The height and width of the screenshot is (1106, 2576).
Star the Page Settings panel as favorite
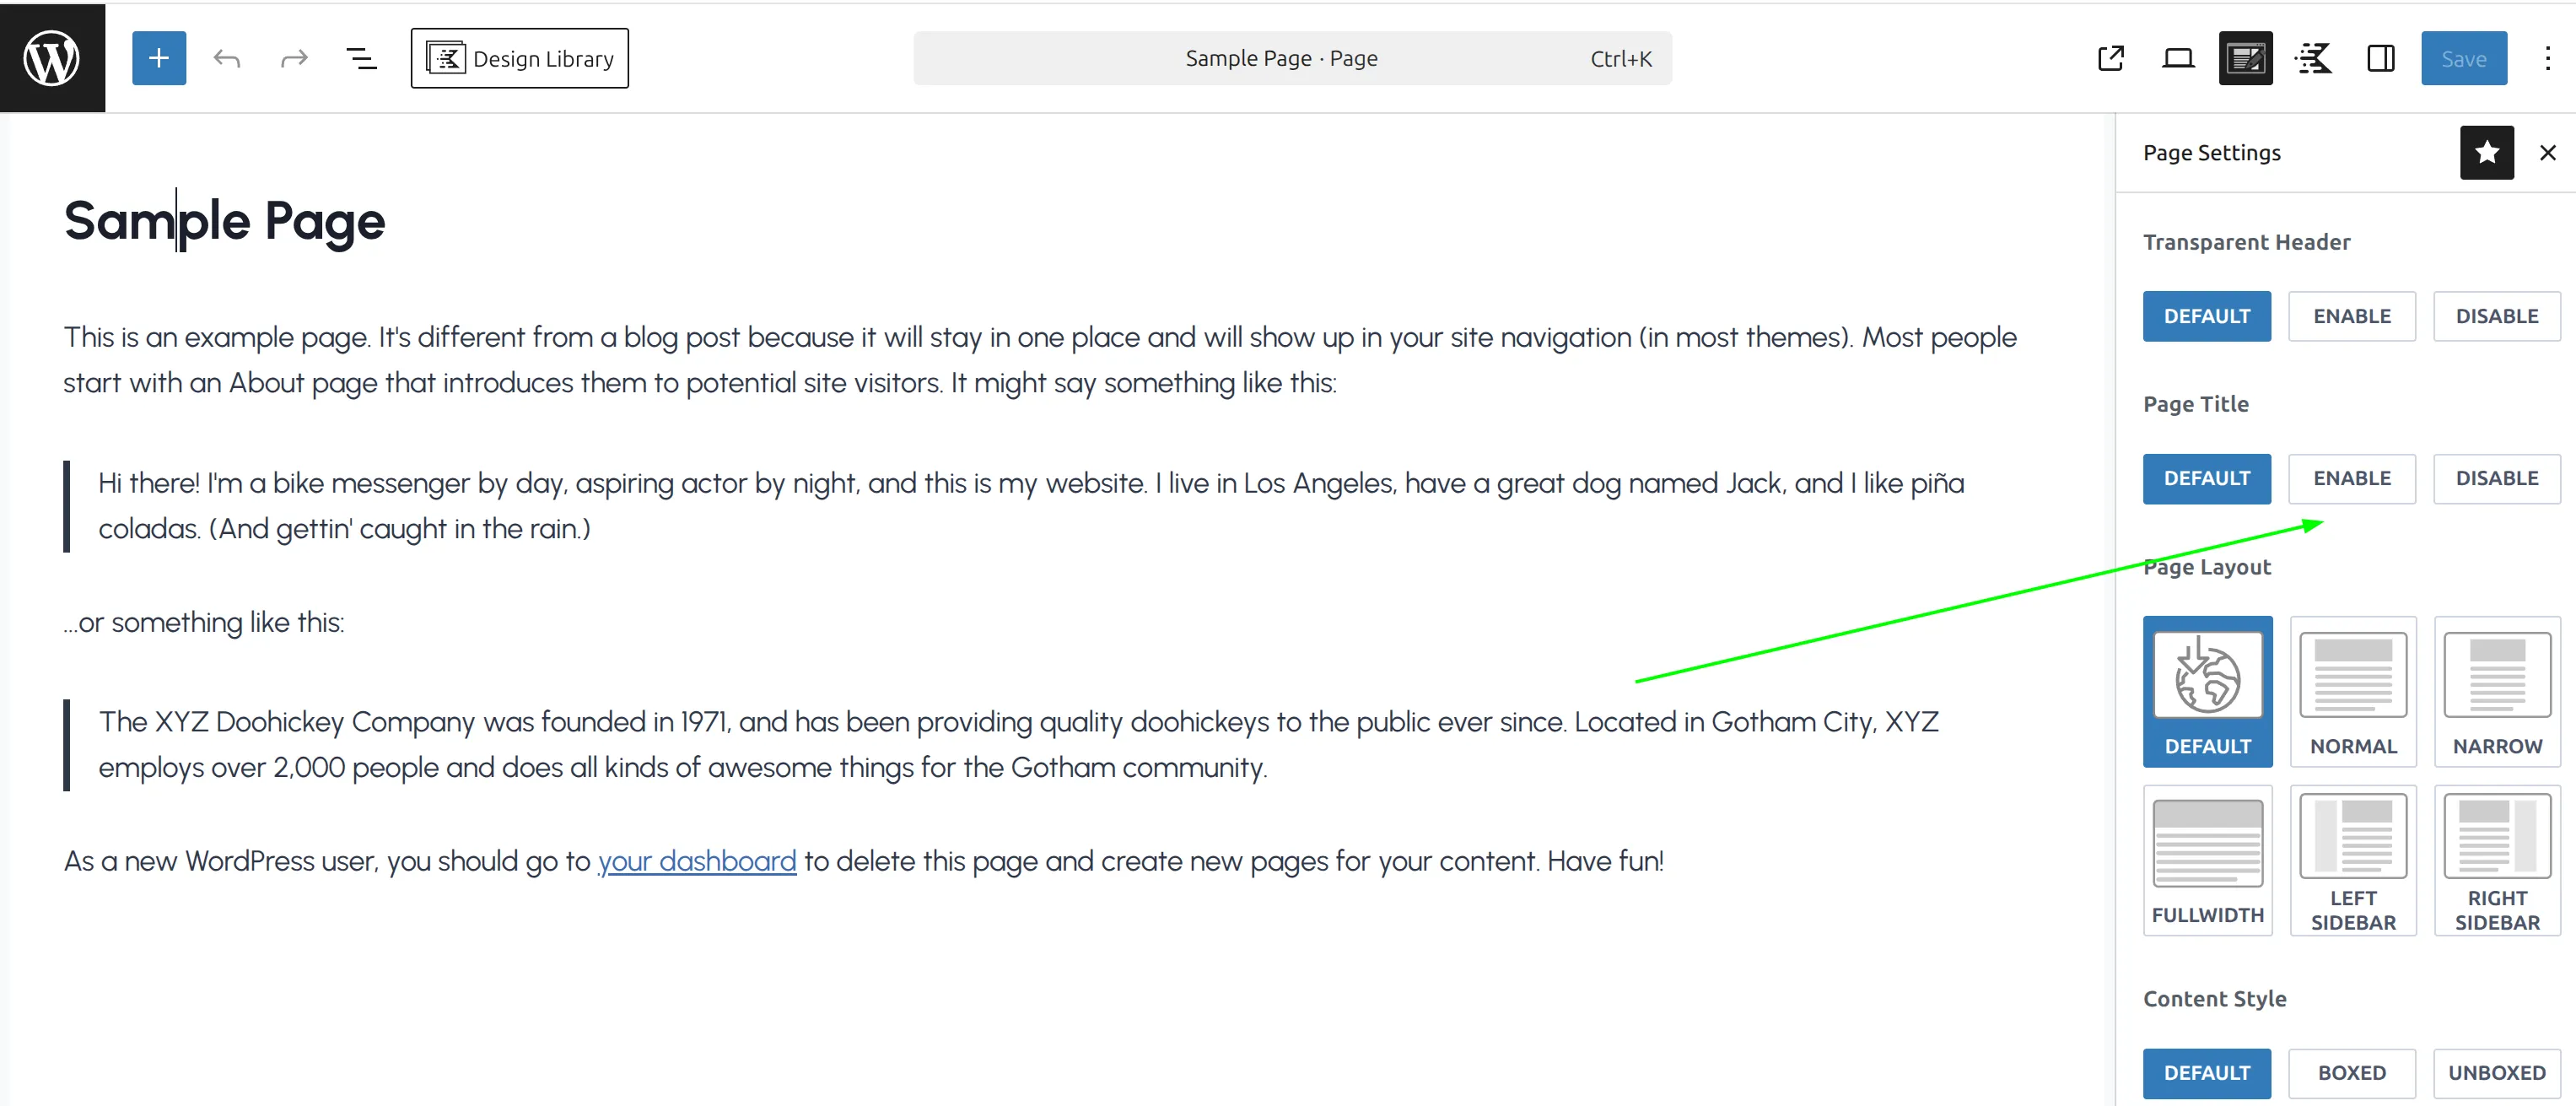point(2486,152)
